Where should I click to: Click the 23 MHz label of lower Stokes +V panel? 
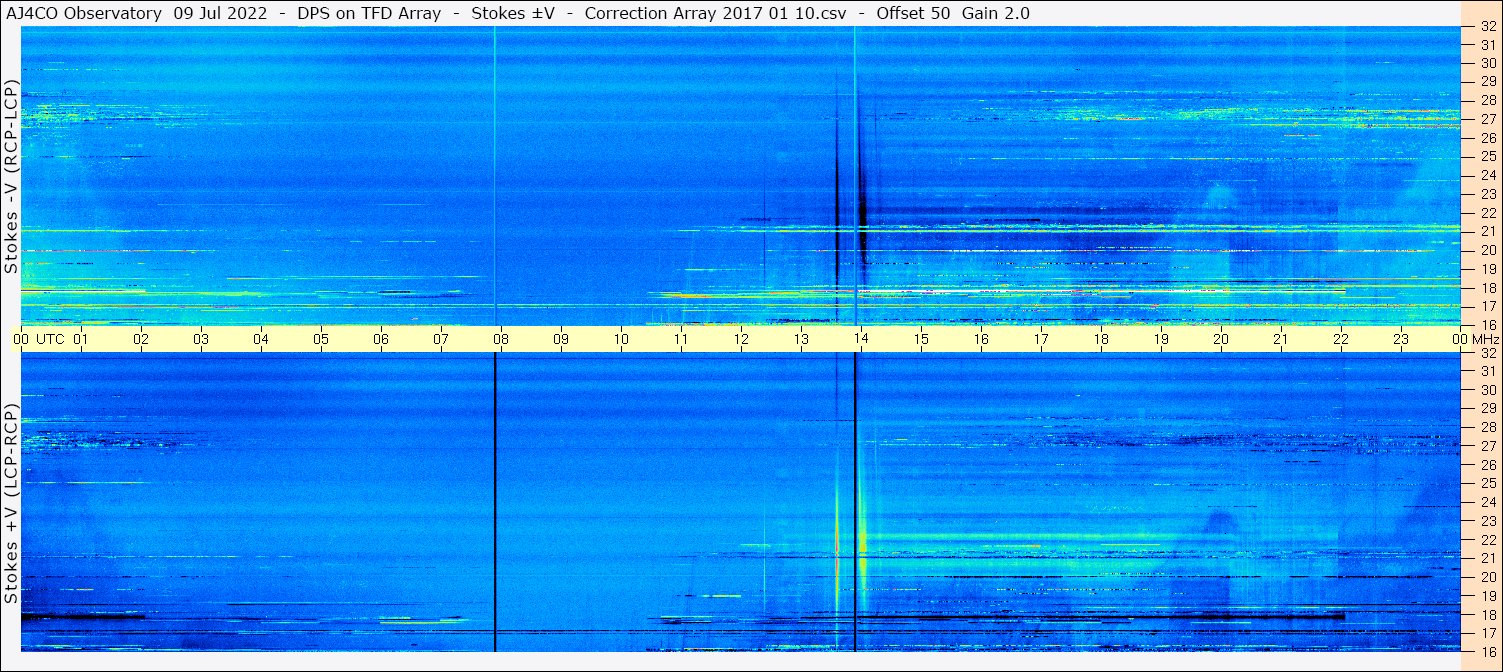coord(1487,521)
